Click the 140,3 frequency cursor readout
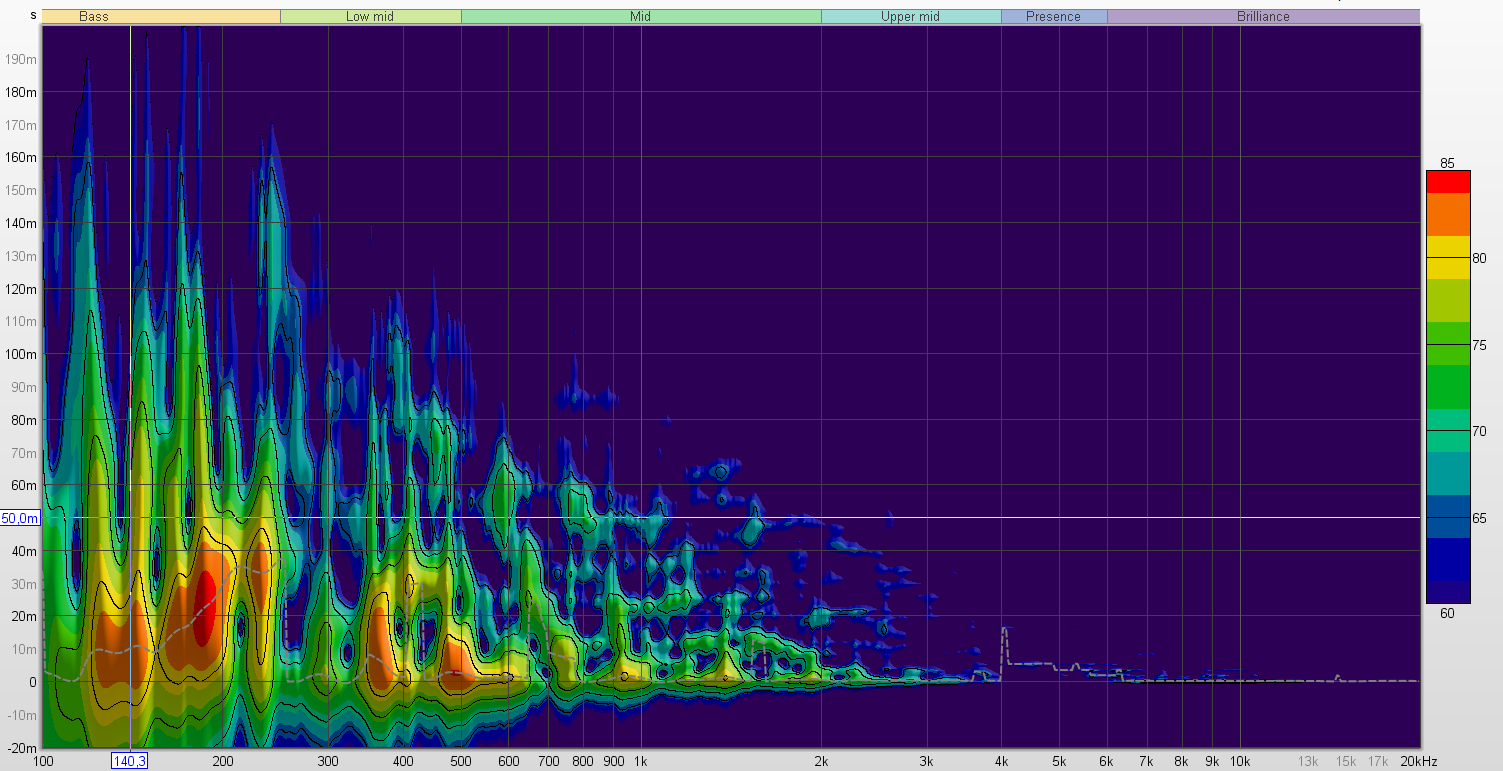 (130, 761)
